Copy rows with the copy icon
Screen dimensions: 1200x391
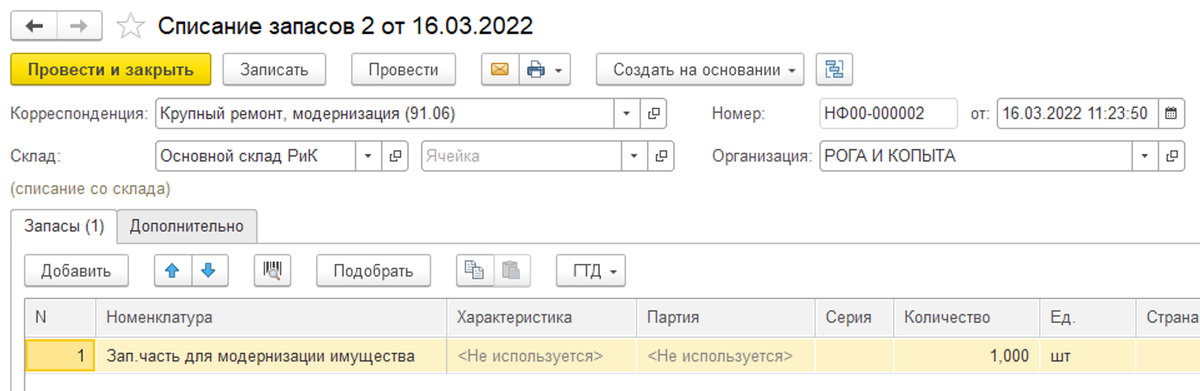point(475,270)
